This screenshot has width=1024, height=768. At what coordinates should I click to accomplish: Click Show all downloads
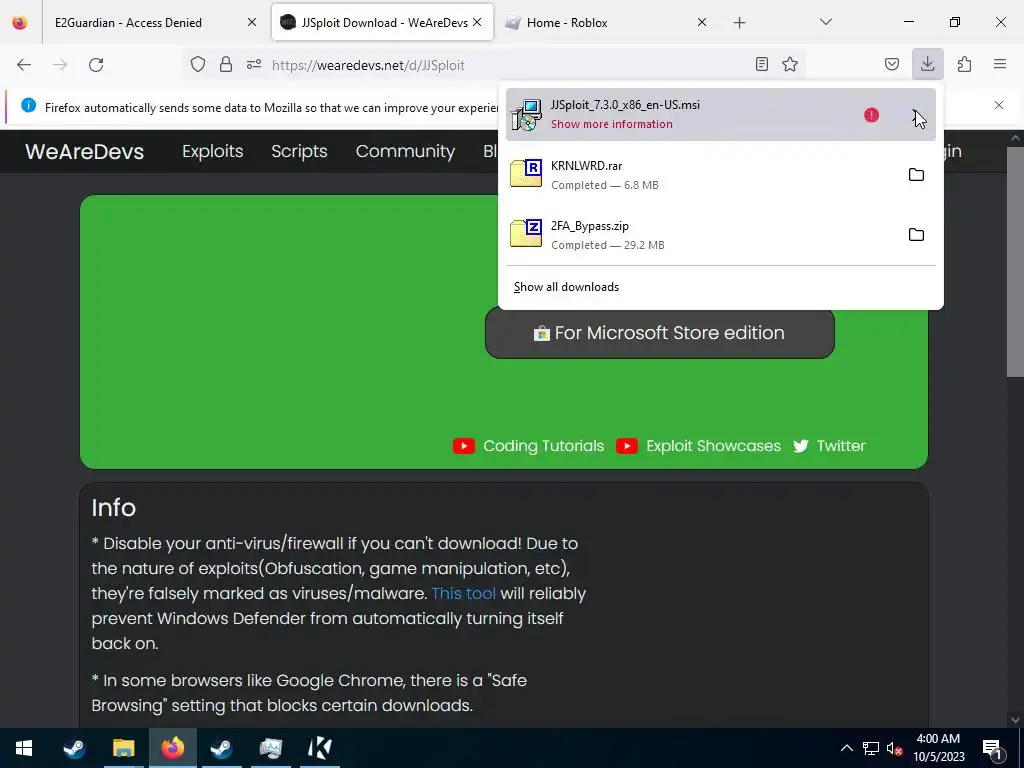click(566, 287)
